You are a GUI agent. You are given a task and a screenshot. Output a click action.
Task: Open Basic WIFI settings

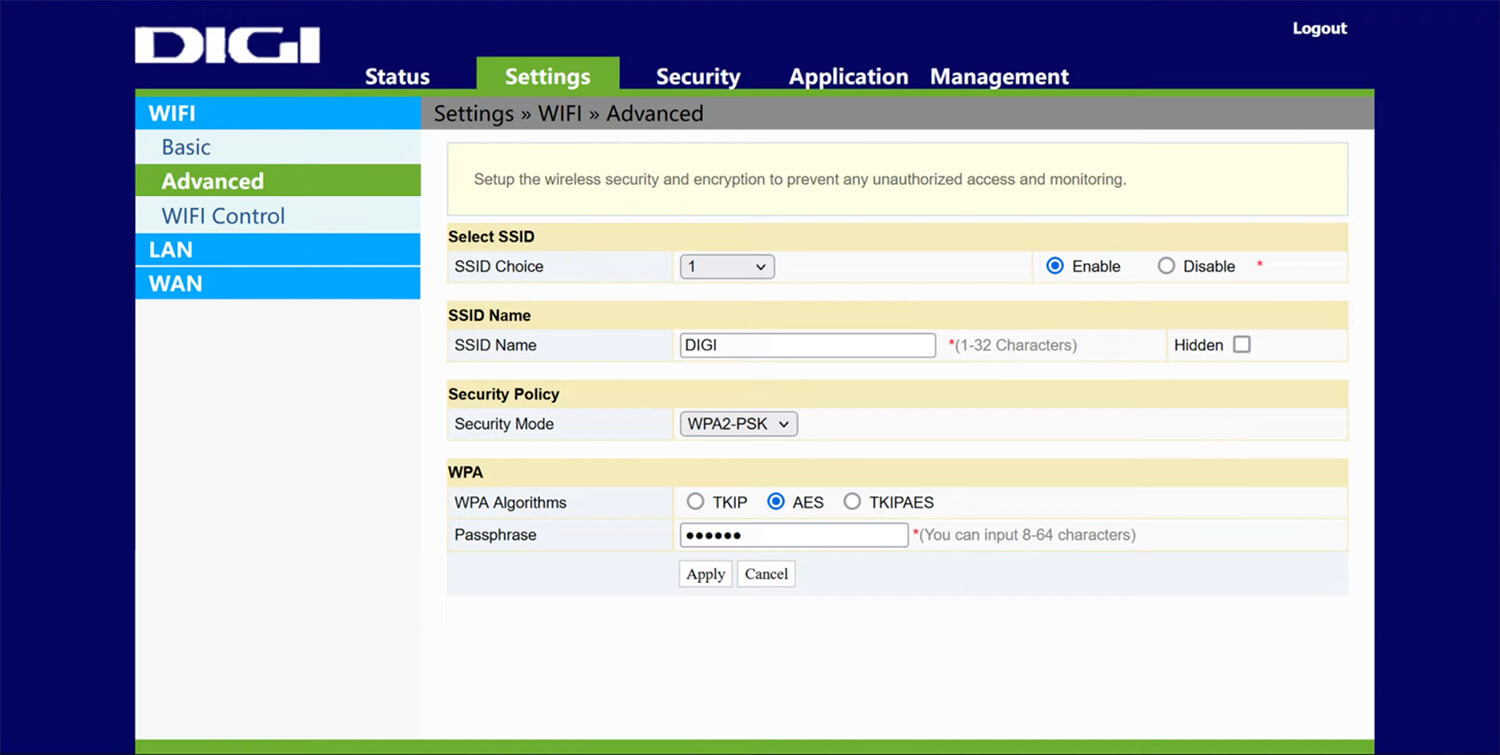tap(186, 147)
